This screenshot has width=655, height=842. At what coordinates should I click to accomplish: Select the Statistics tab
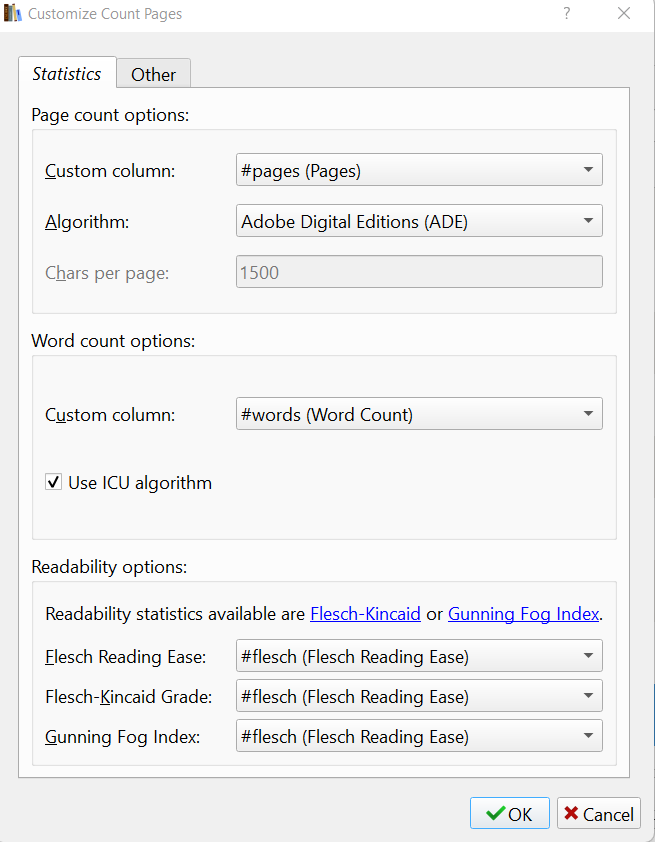click(x=67, y=74)
